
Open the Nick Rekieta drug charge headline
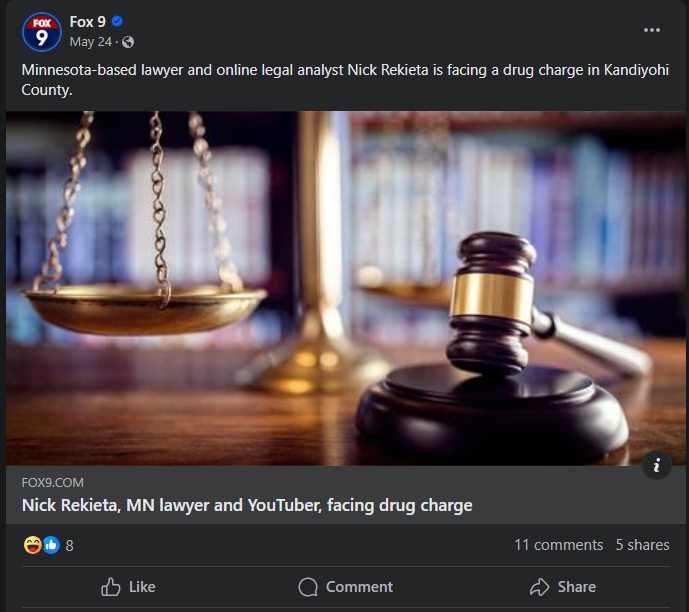(247, 505)
